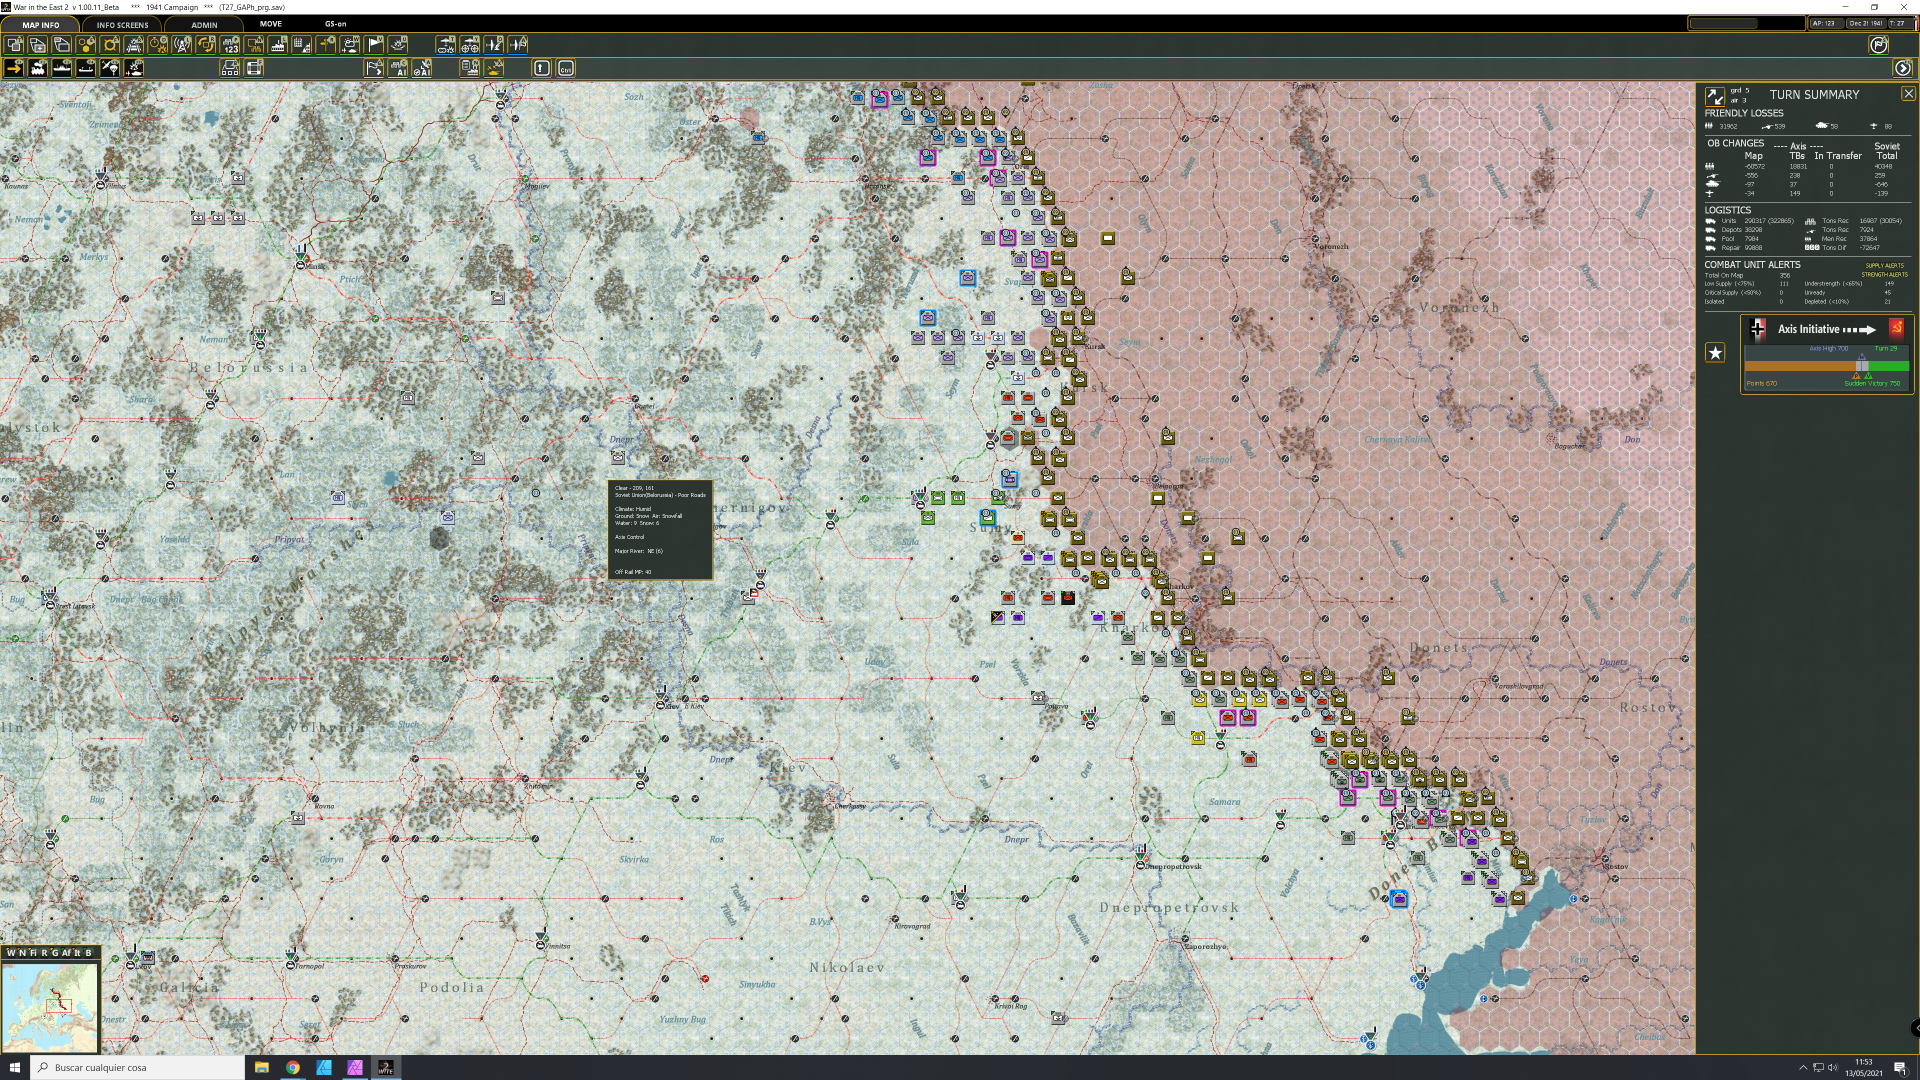The image size is (1920, 1080).
Task: Click the air recon icon marked Y
Action: [x=470, y=44]
